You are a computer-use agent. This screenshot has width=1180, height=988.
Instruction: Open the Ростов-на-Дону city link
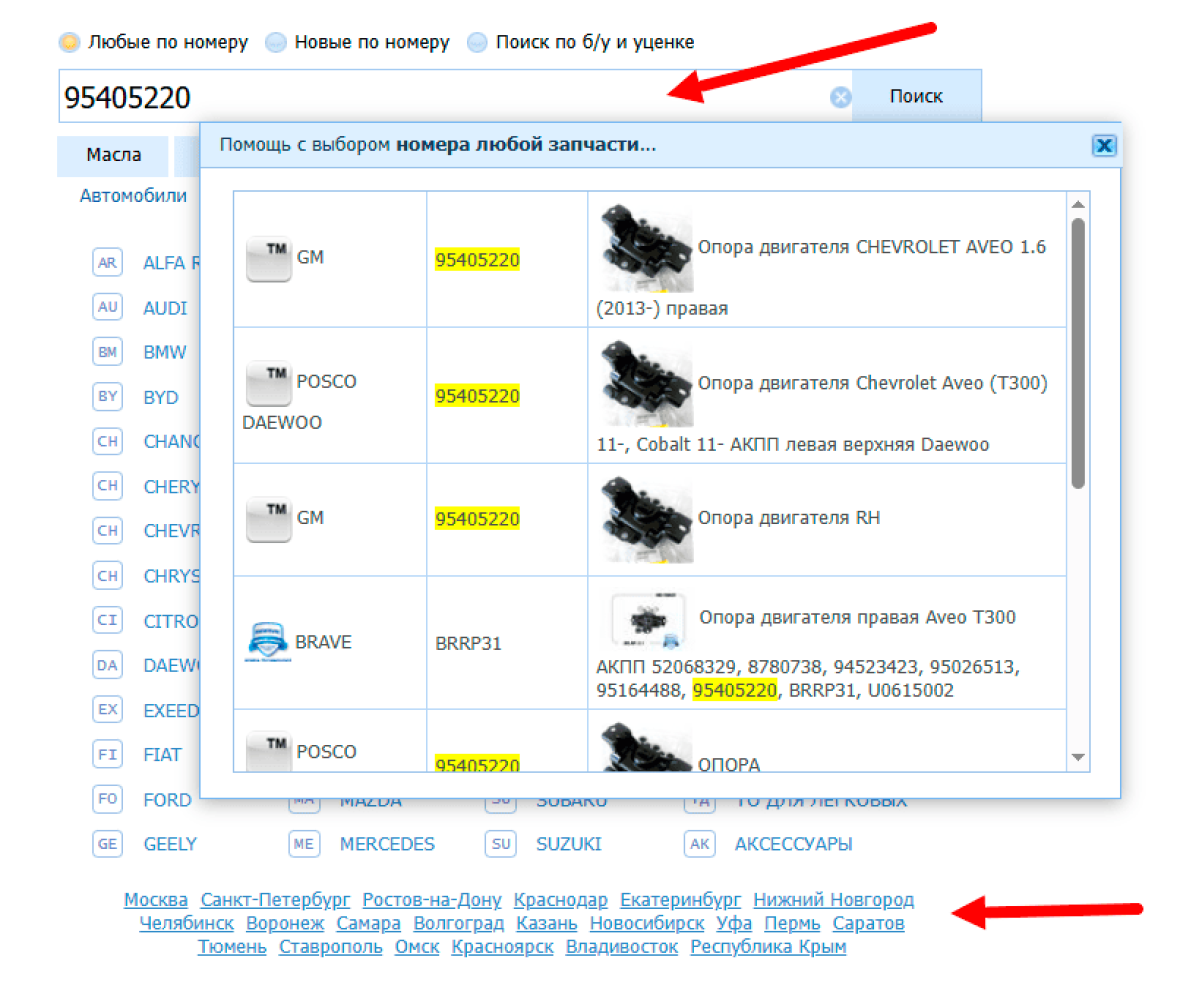point(432,900)
